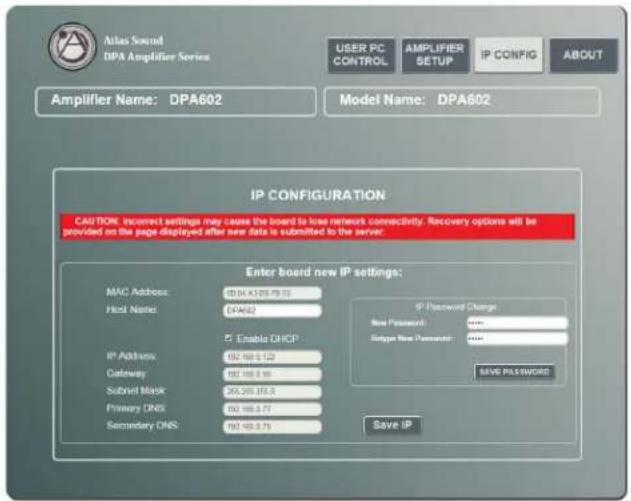Viewport: 631px width, 501px height.
Task: Toggle the Enable DHCP checkbox
Action: coord(228,338)
